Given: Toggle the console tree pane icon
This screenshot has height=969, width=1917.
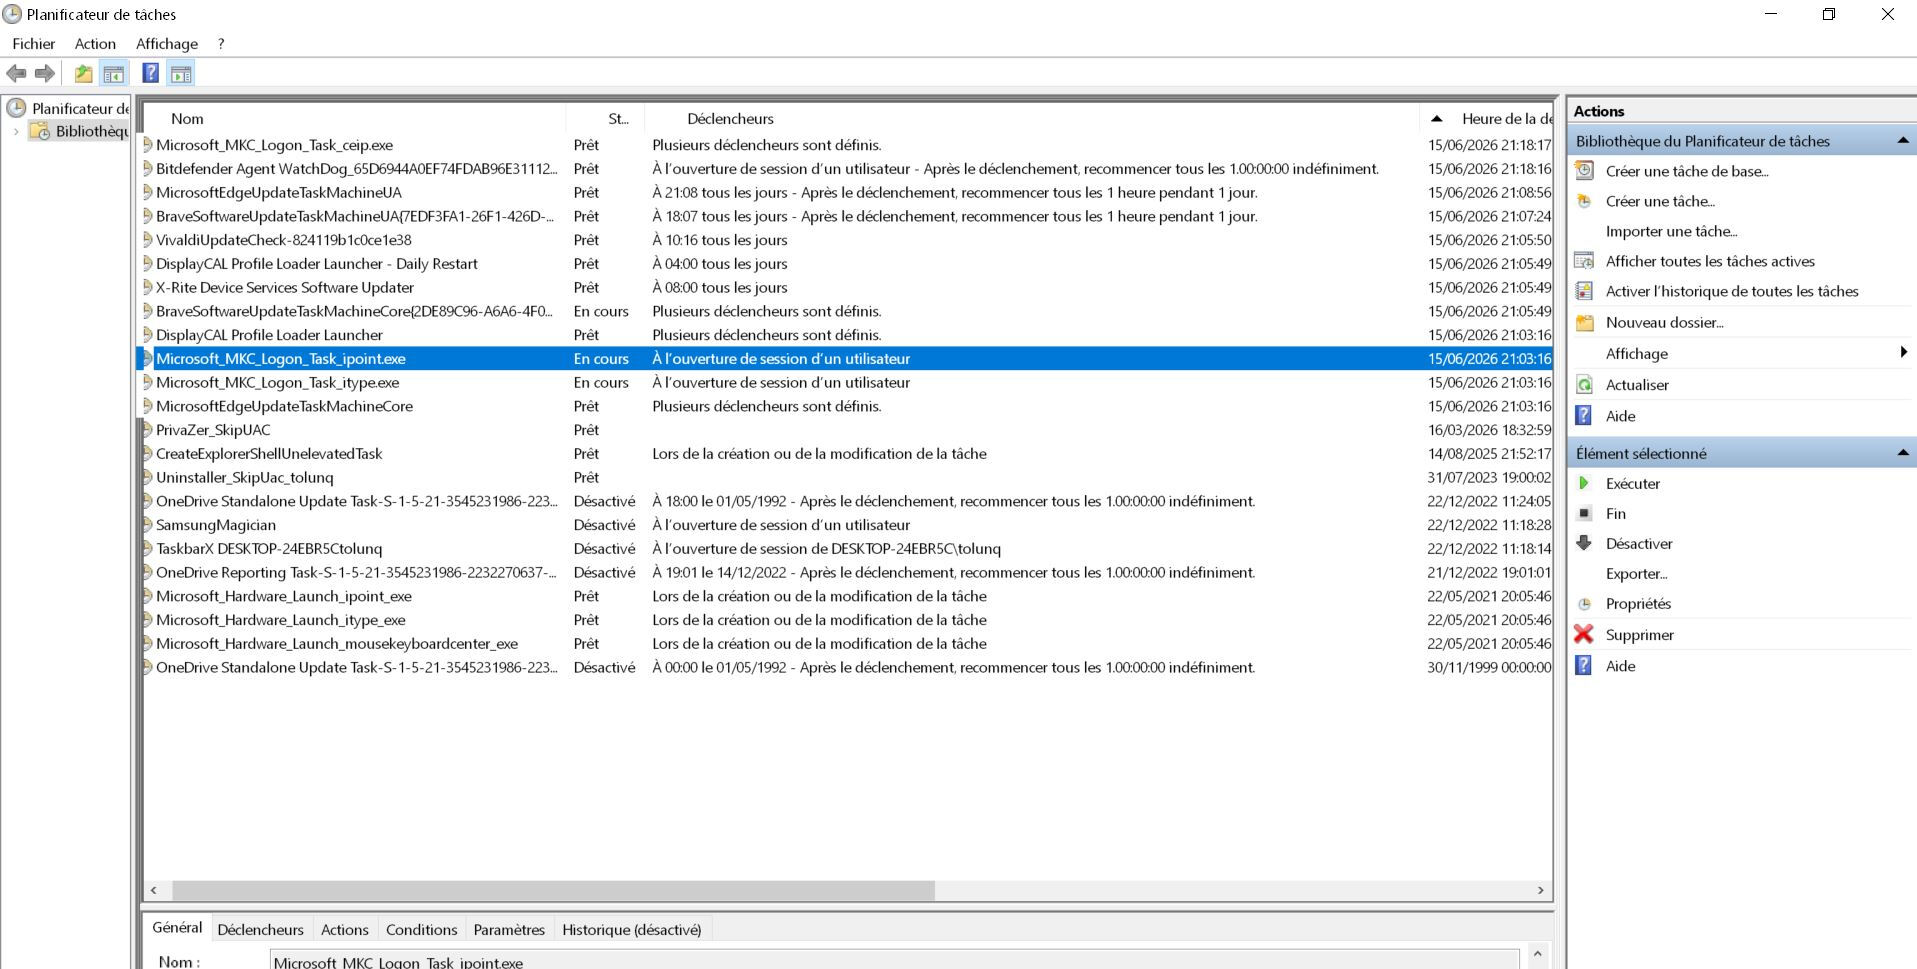Looking at the screenshot, I should (114, 73).
